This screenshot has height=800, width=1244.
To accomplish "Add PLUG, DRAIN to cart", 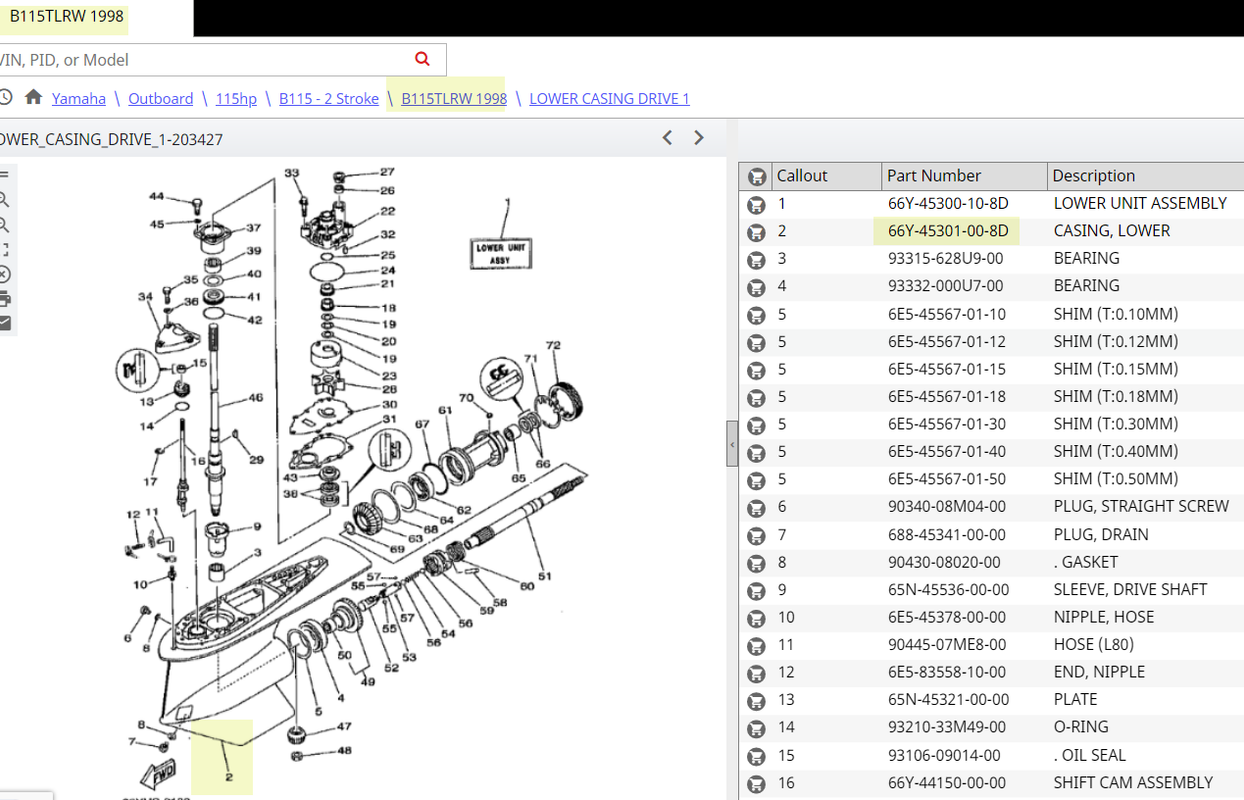I will [x=757, y=535].
